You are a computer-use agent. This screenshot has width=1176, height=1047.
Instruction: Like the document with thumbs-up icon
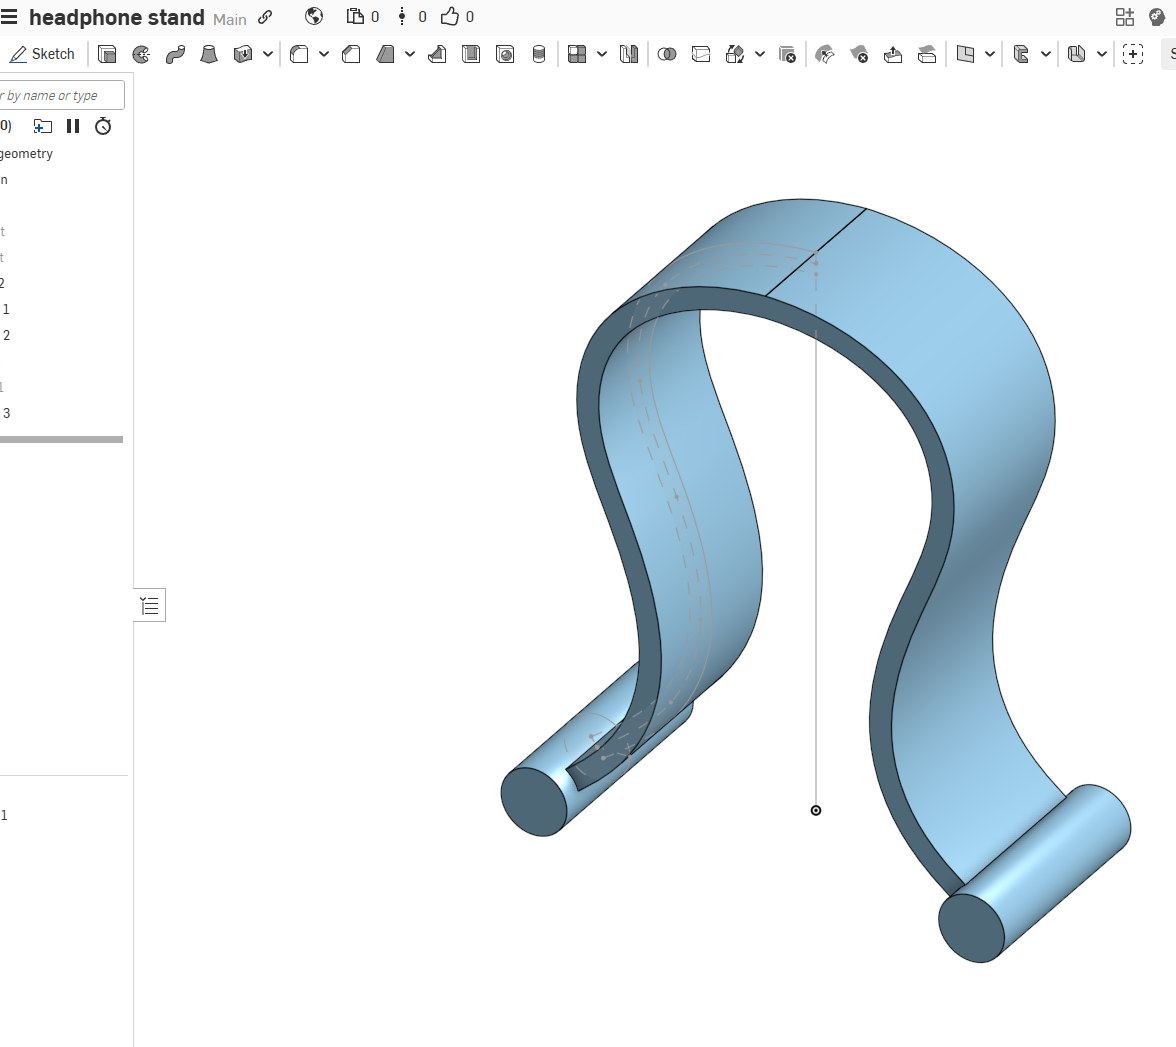(449, 16)
